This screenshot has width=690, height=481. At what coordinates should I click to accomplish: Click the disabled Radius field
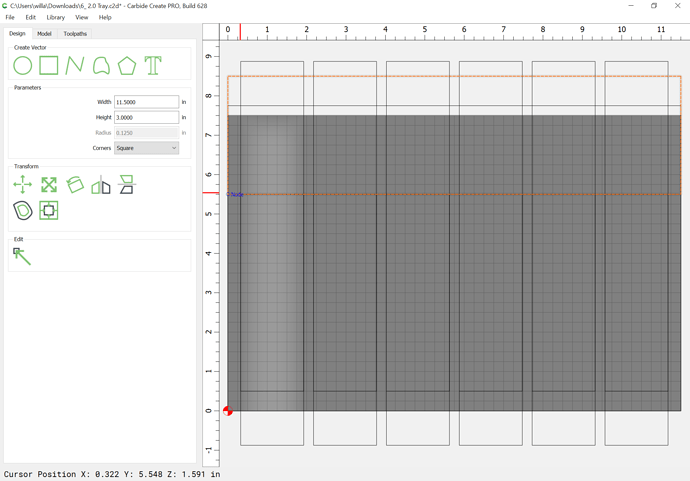[147, 132]
